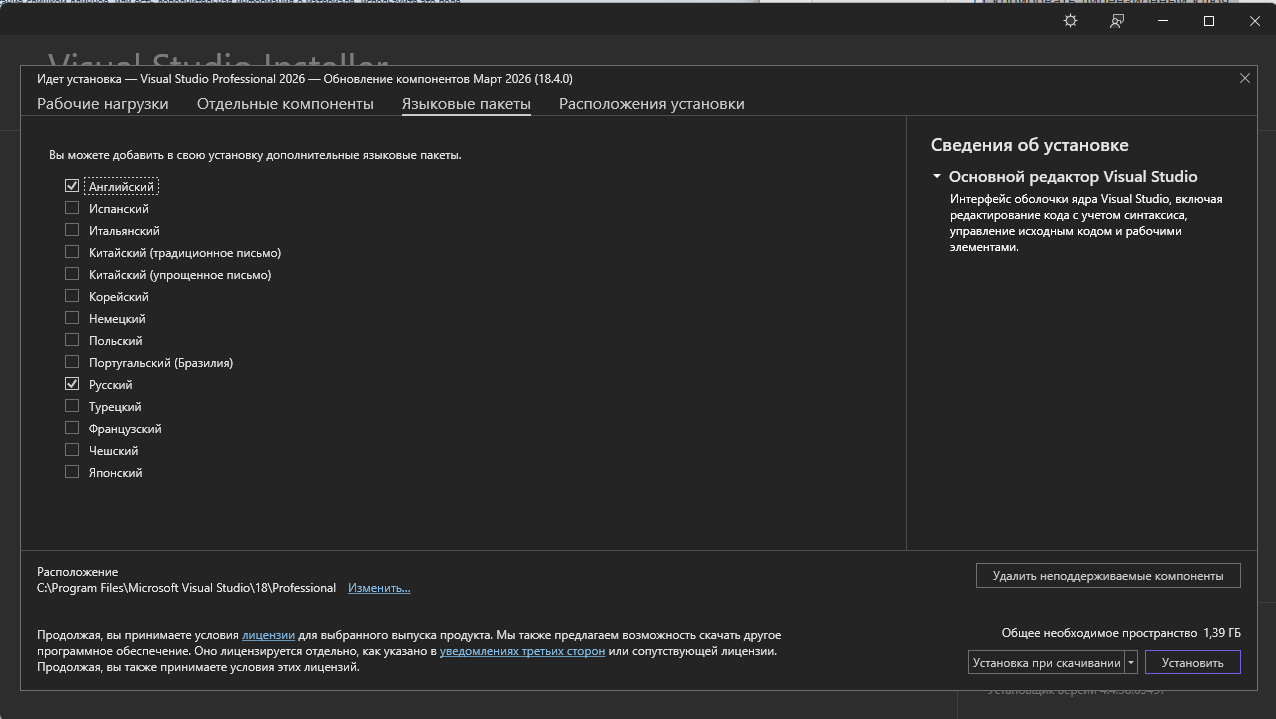Viewport: 1276px width, 719px height.
Task: Select the Корейский language checkbox
Action: pos(72,296)
